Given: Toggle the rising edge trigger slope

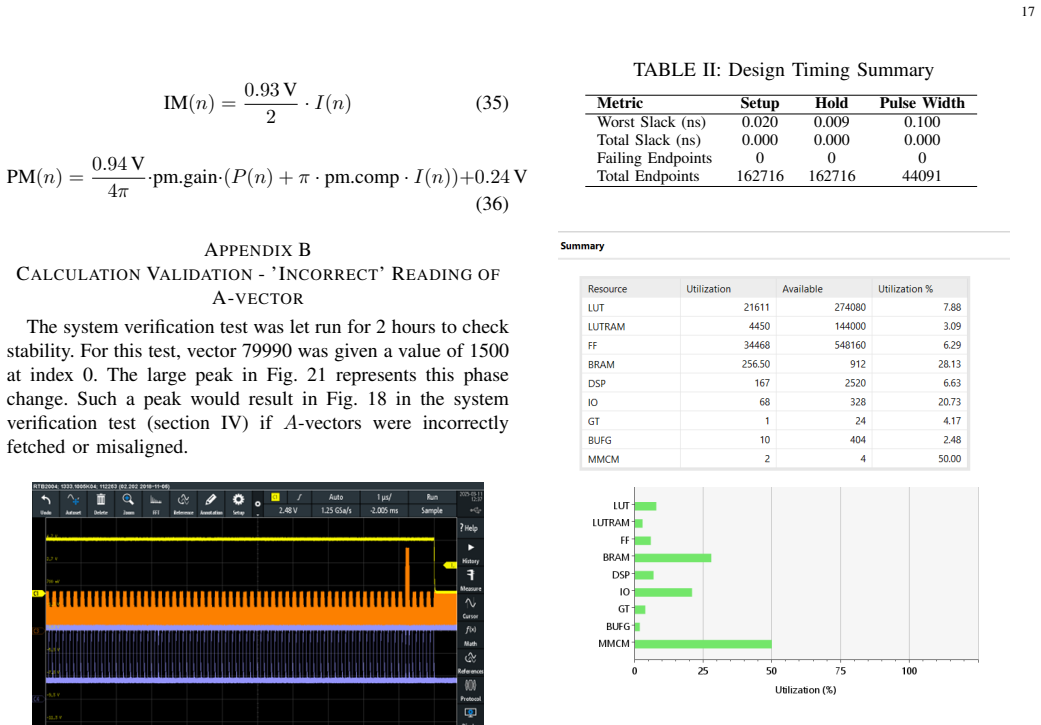Looking at the screenshot, I should (299, 497).
